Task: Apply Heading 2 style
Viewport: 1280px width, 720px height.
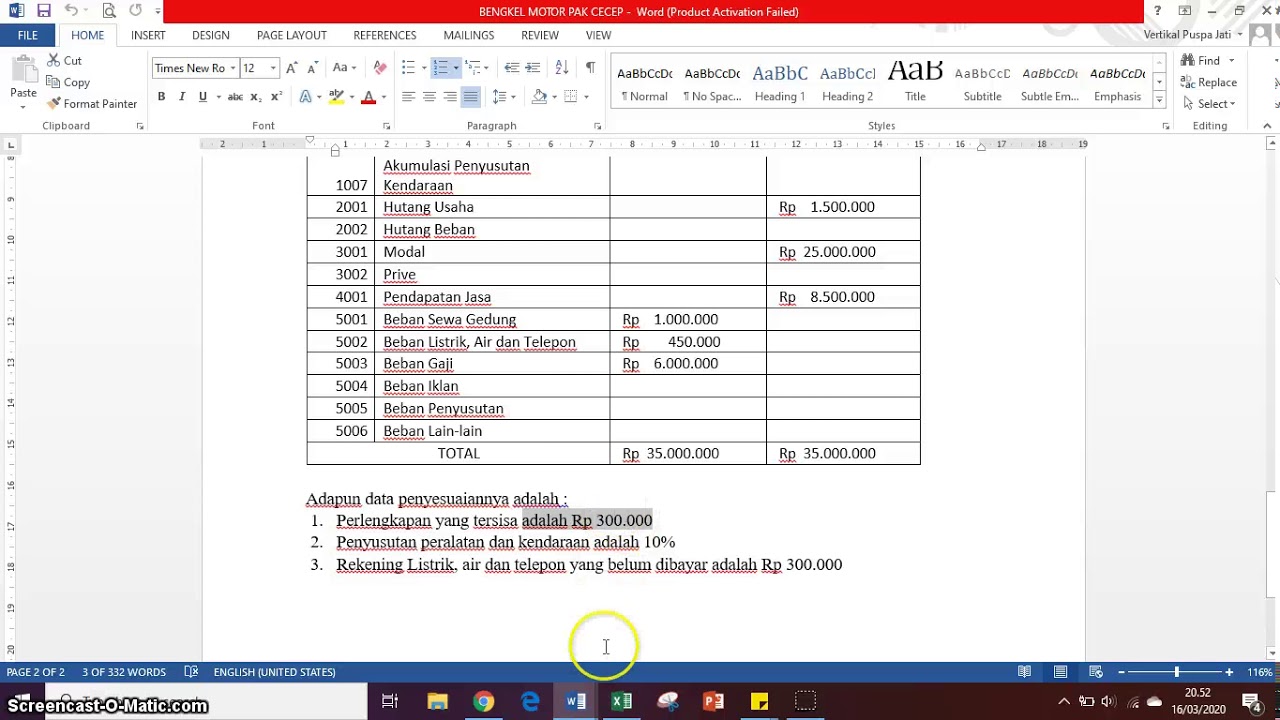Action: (848, 82)
